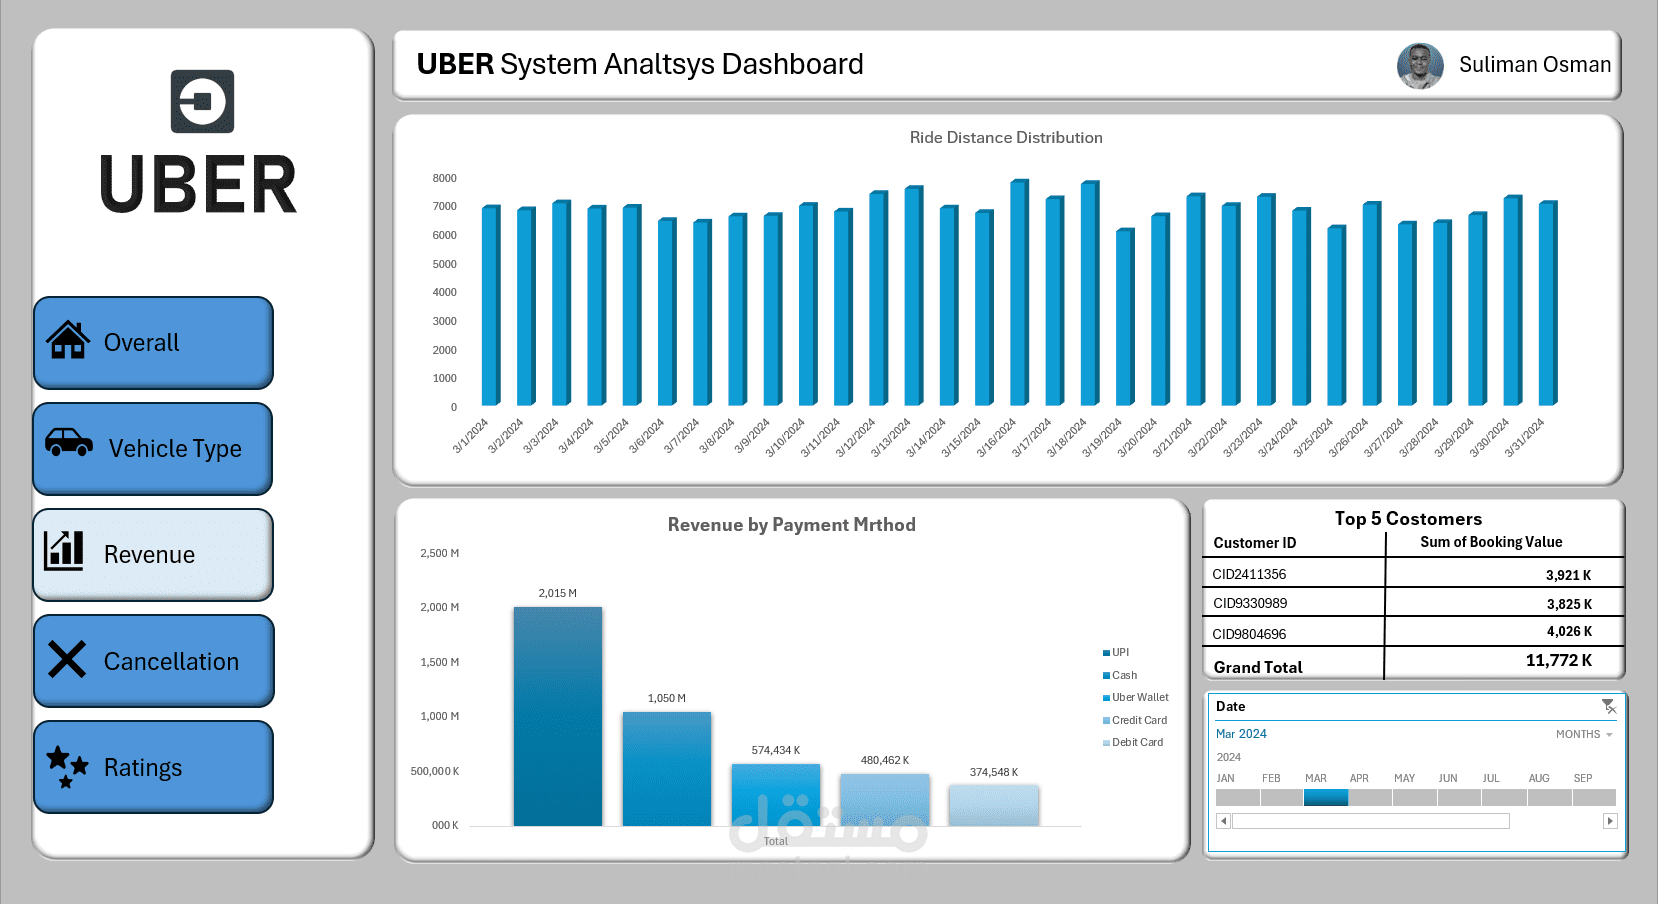Screen dimensions: 1658x904
Task: Click the car icon for Vehicle Type
Action: click(x=69, y=442)
